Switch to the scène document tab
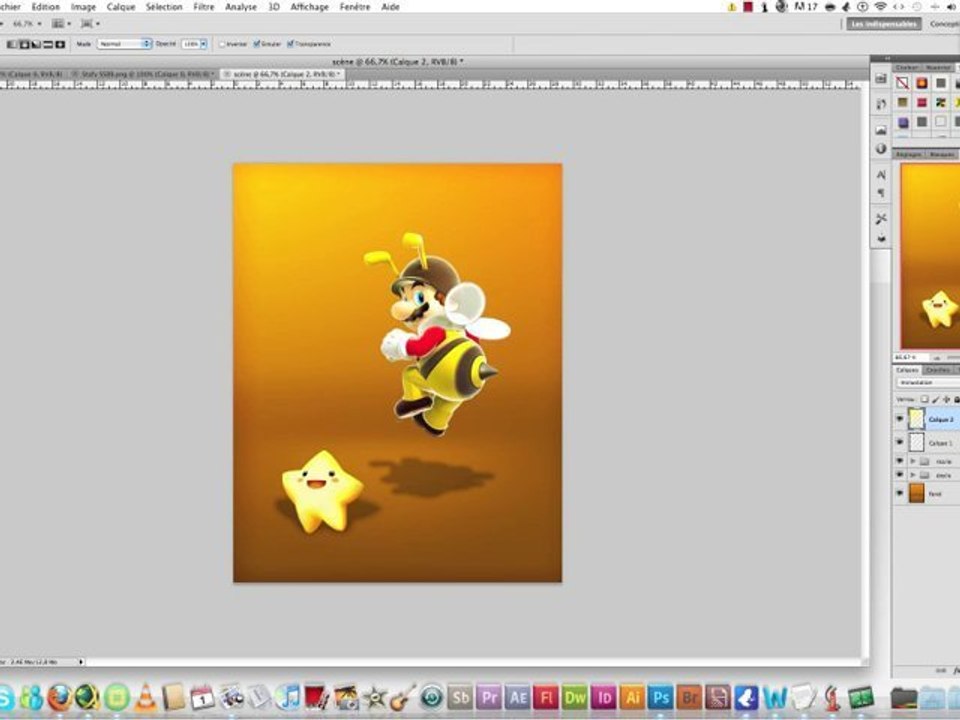Image resolution: width=960 pixels, height=720 pixels. click(x=283, y=74)
